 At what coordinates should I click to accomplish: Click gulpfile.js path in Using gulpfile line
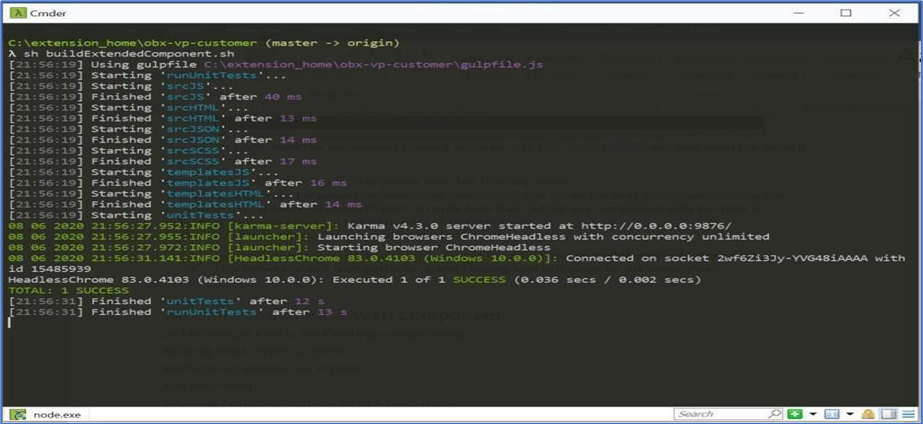tap(374, 64)
